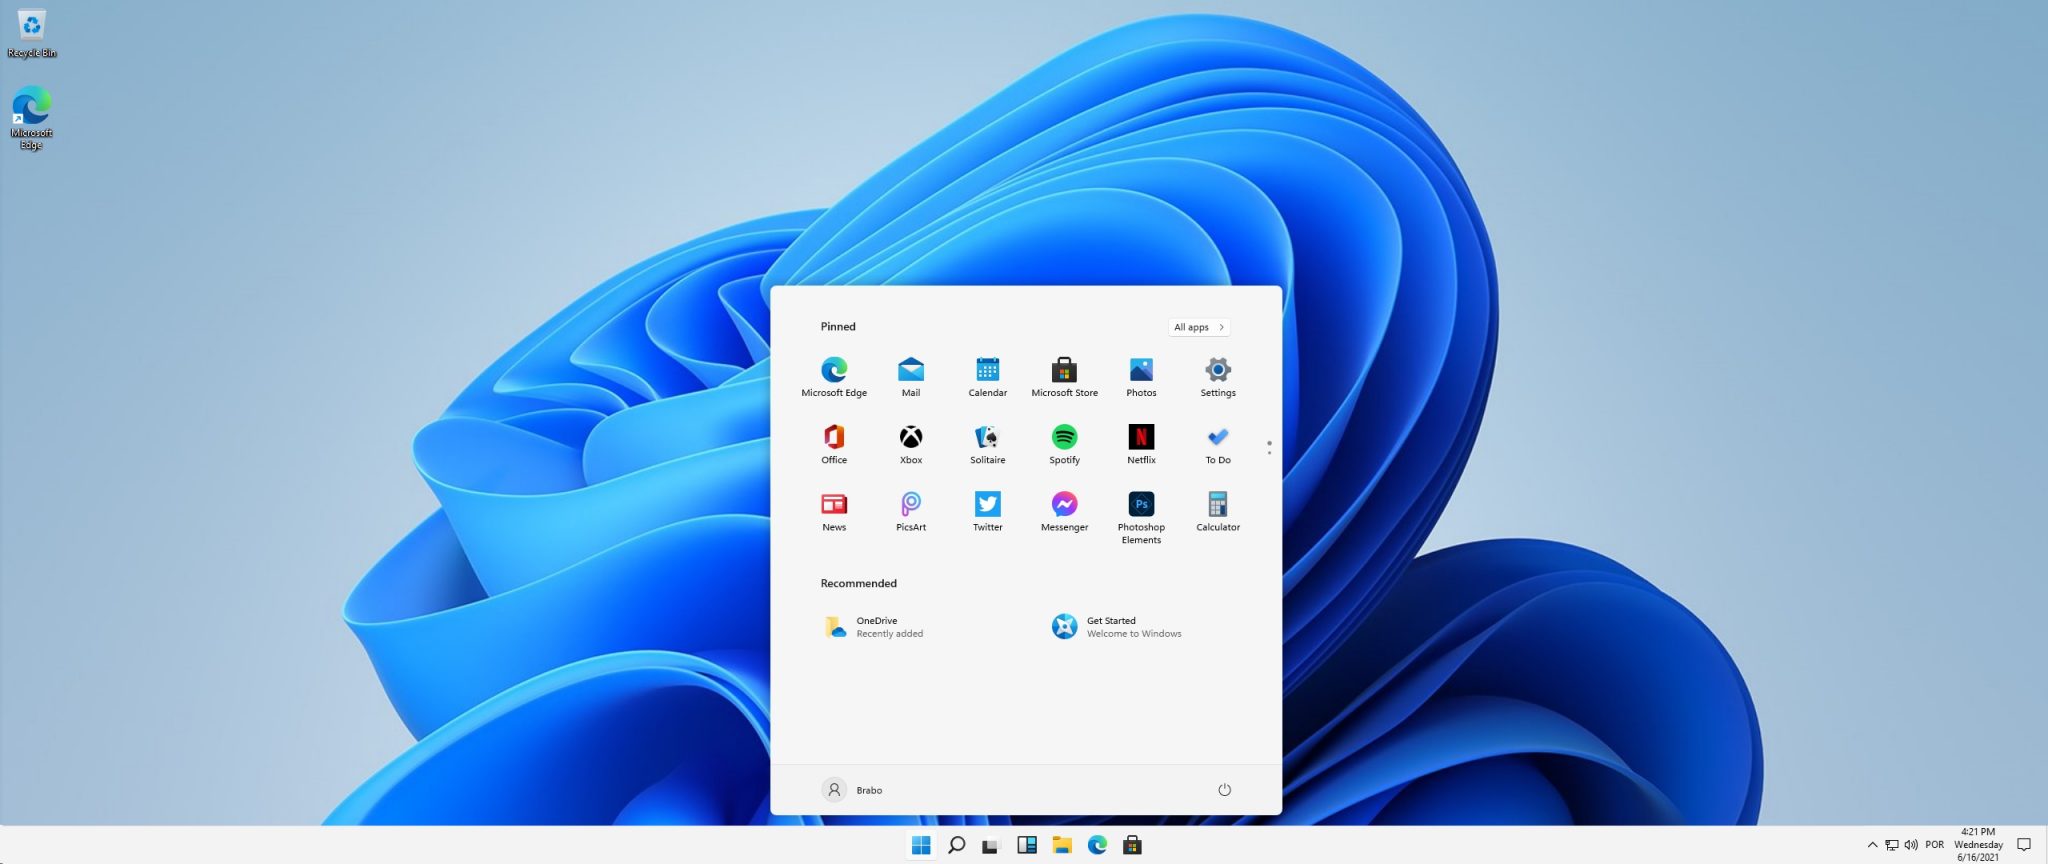Screen dimensions: 2048x864
Task: Open Microsoft Store from pinned apps
Action: pyautogui.click(x=1064, y=377)
